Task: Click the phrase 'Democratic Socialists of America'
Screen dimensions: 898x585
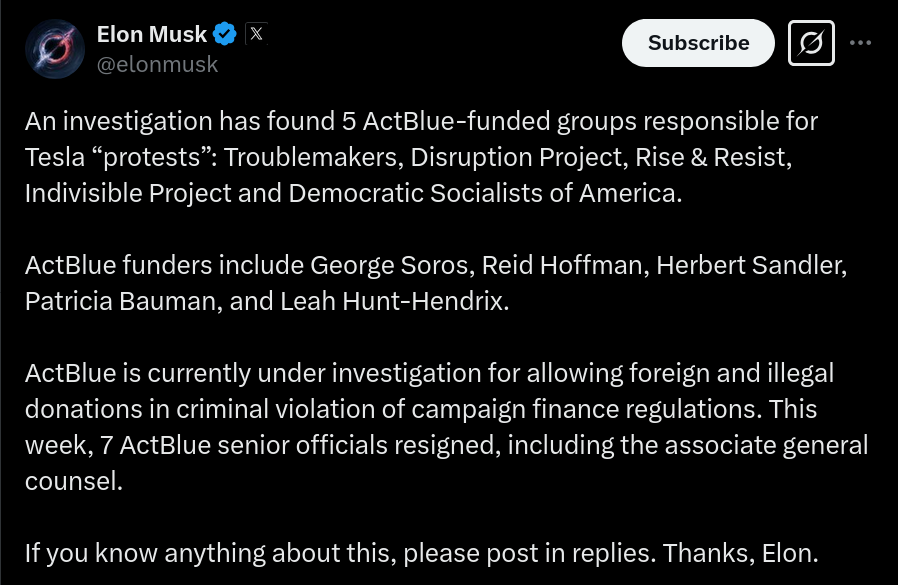Action: pyautogui.click(x=483, y=193)
